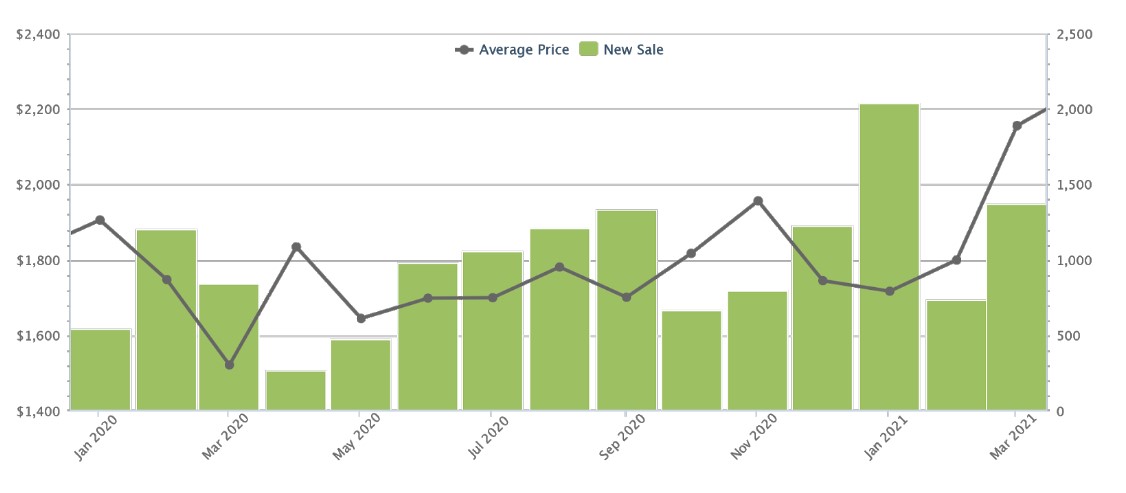Click the shortest bar for Apr 2020

click(x=295, y=391)
